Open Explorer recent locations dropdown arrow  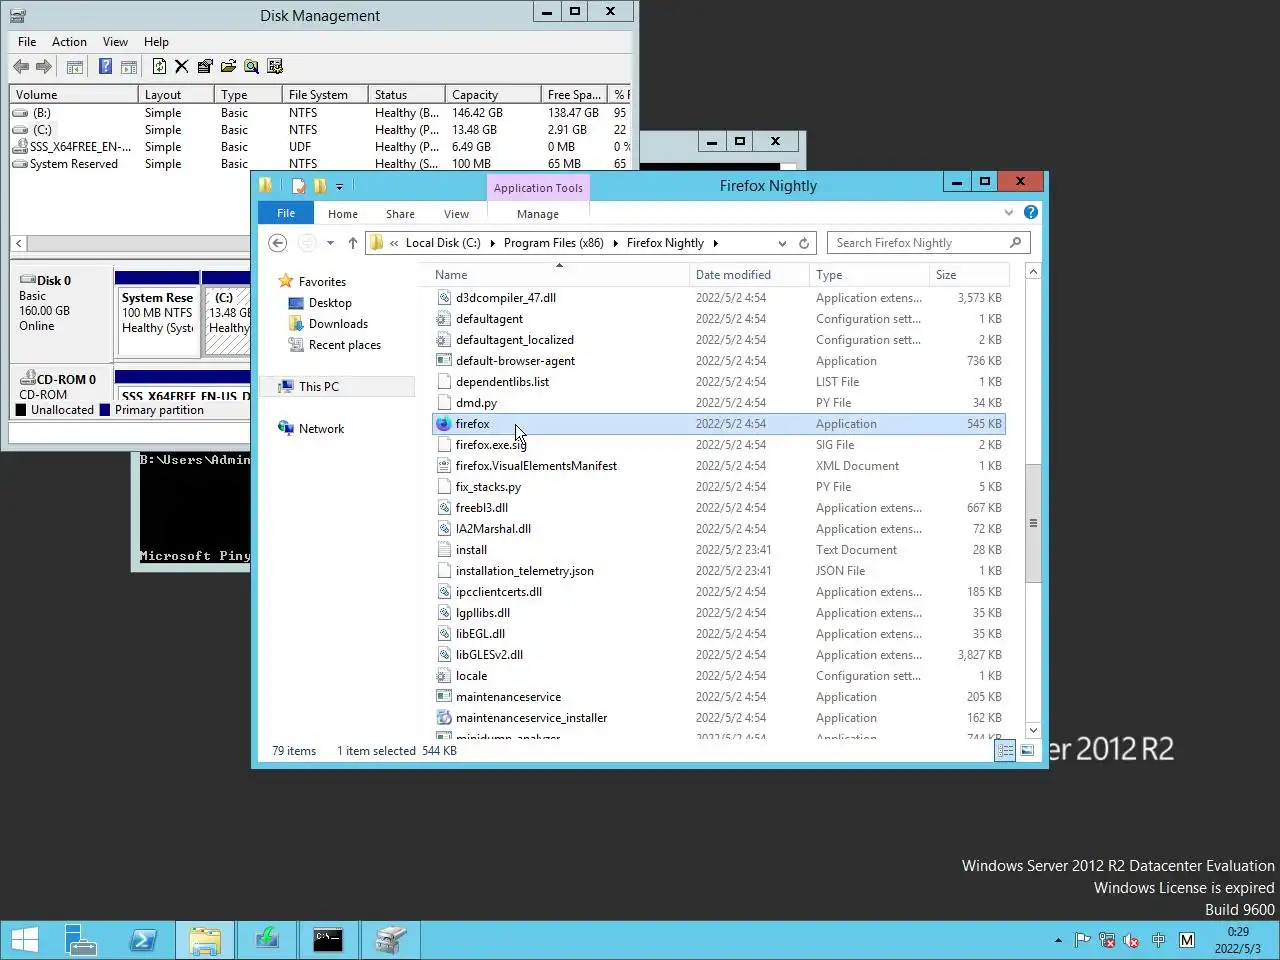coord(330,243)
